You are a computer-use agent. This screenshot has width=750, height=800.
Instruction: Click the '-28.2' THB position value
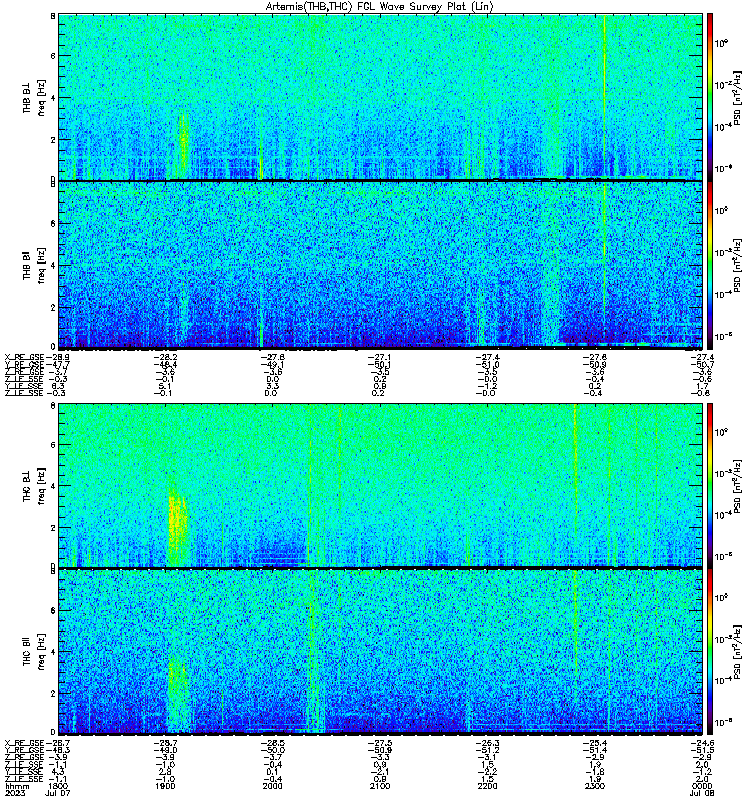(165, 358)
